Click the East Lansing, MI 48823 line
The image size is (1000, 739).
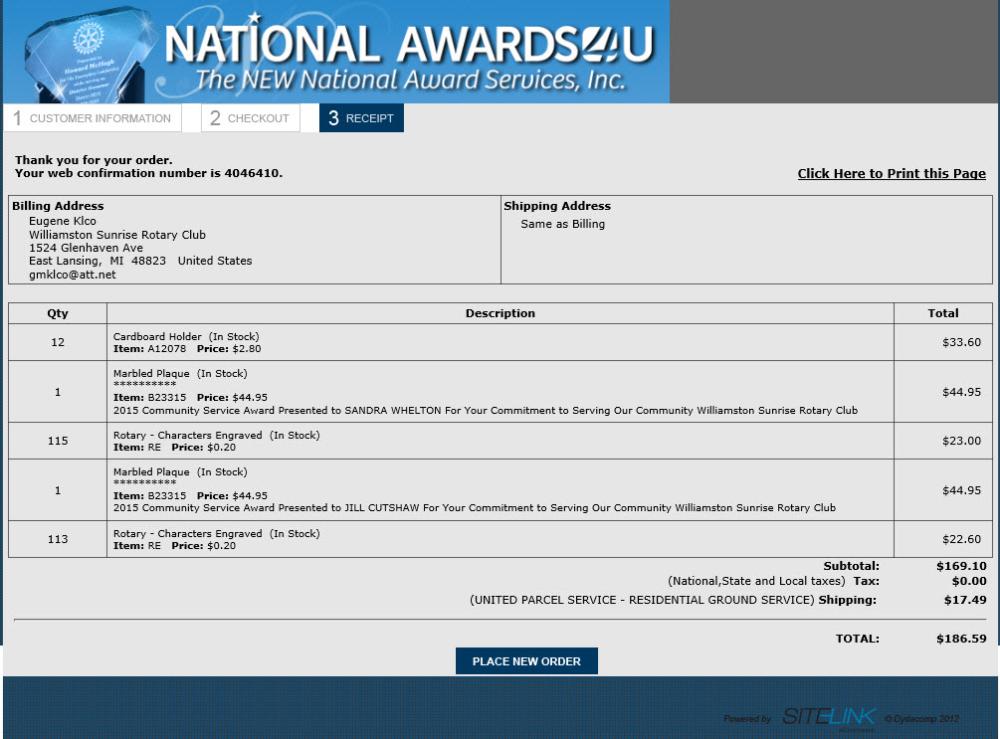140,261
